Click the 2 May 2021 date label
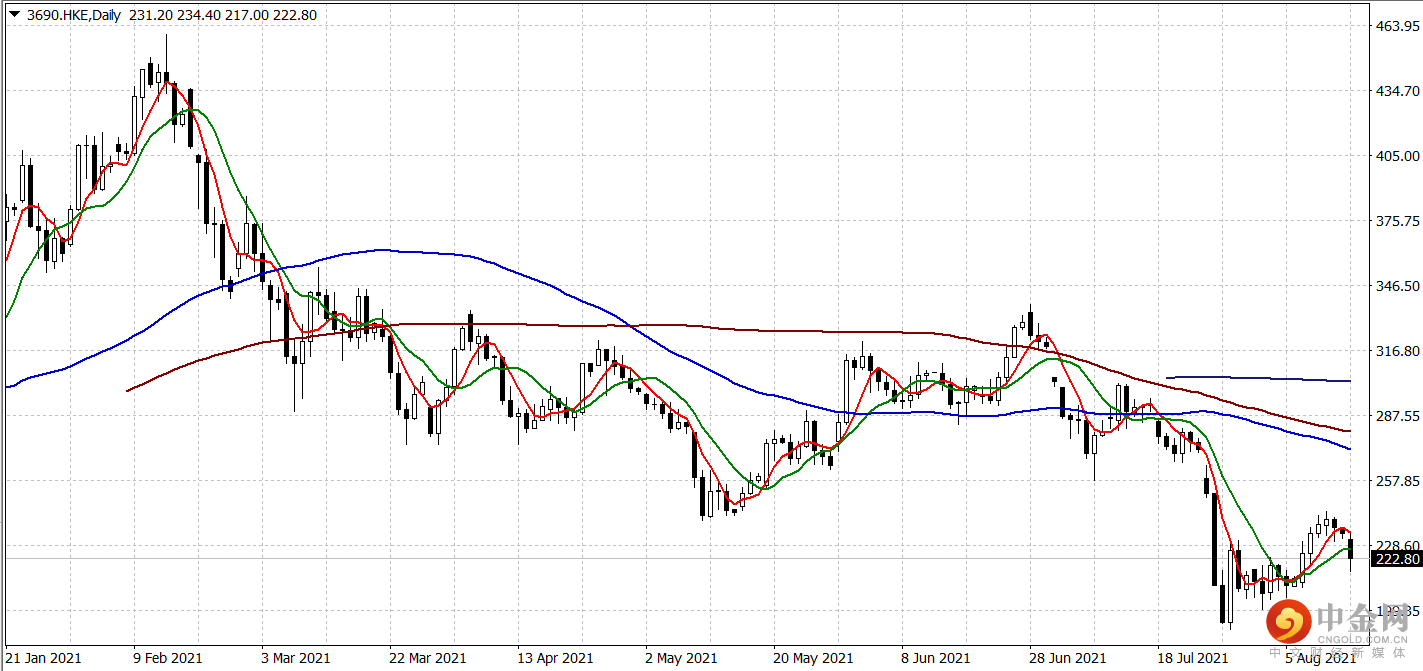Viewport: 1423px width, 671px height. [x=681, y=658]
